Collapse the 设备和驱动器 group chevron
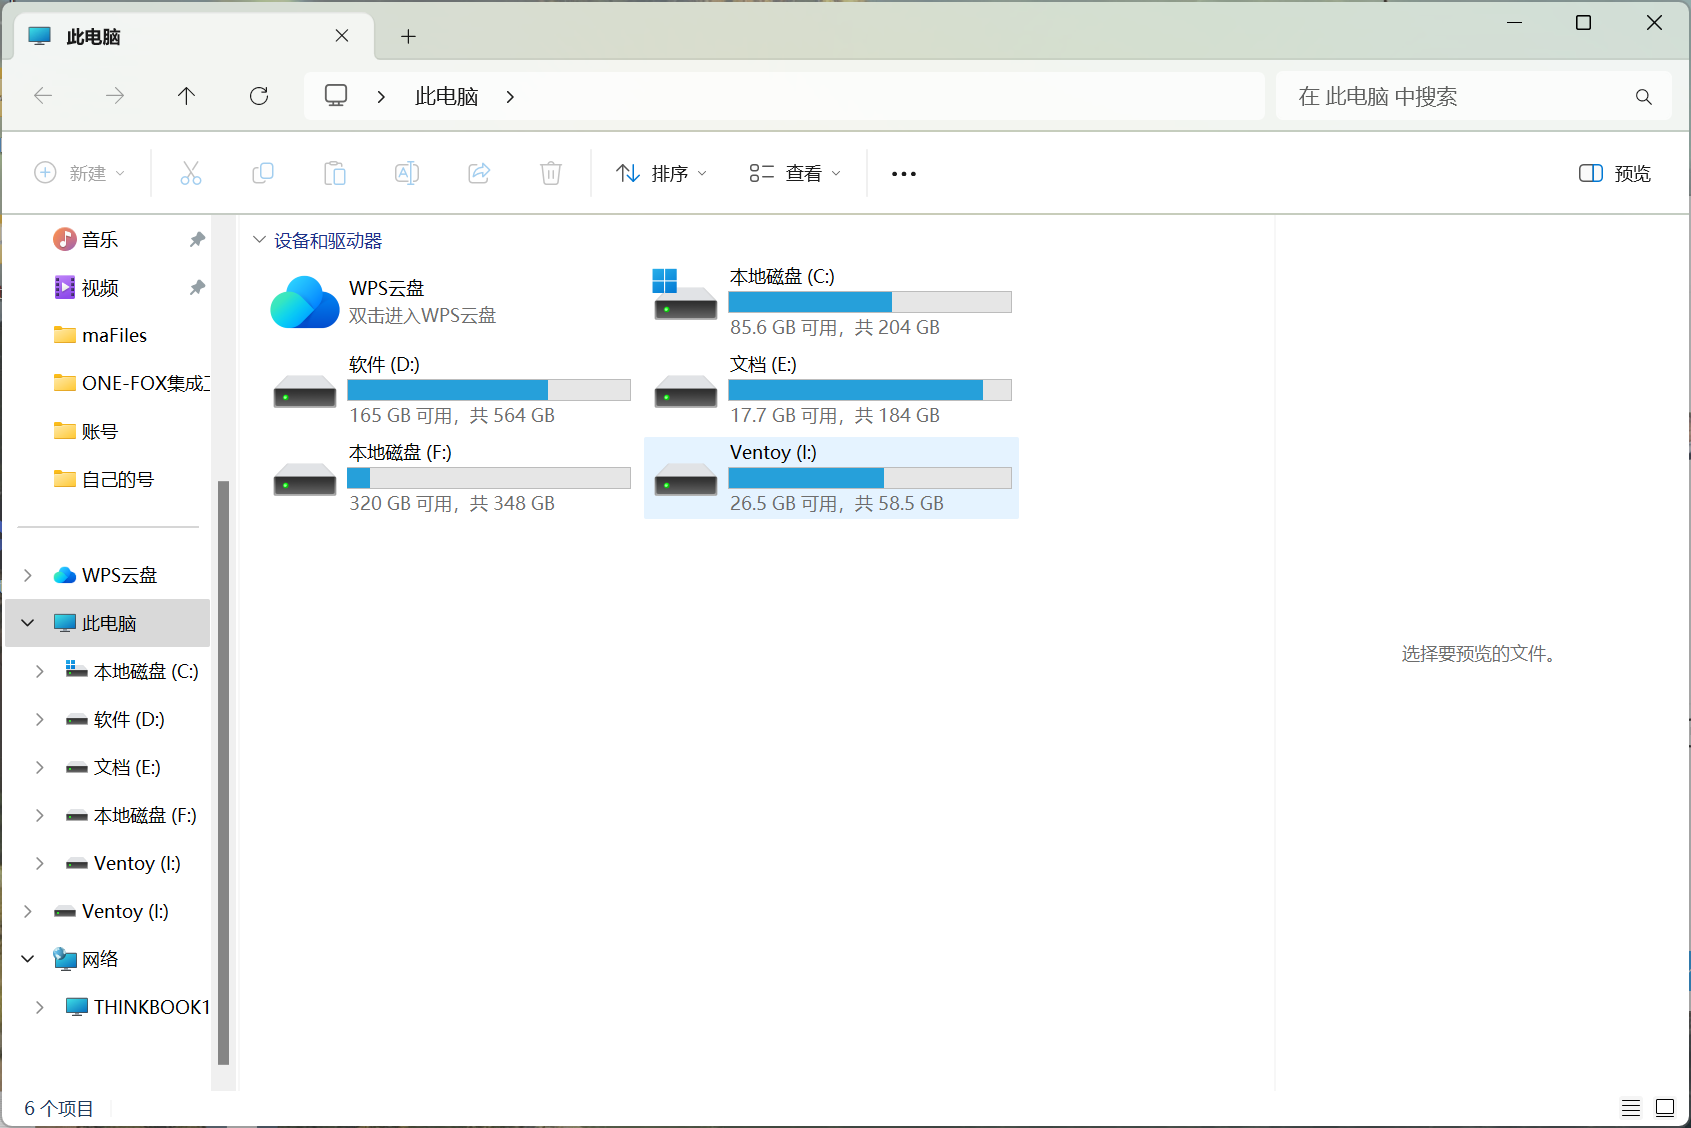 pos(260,240)
